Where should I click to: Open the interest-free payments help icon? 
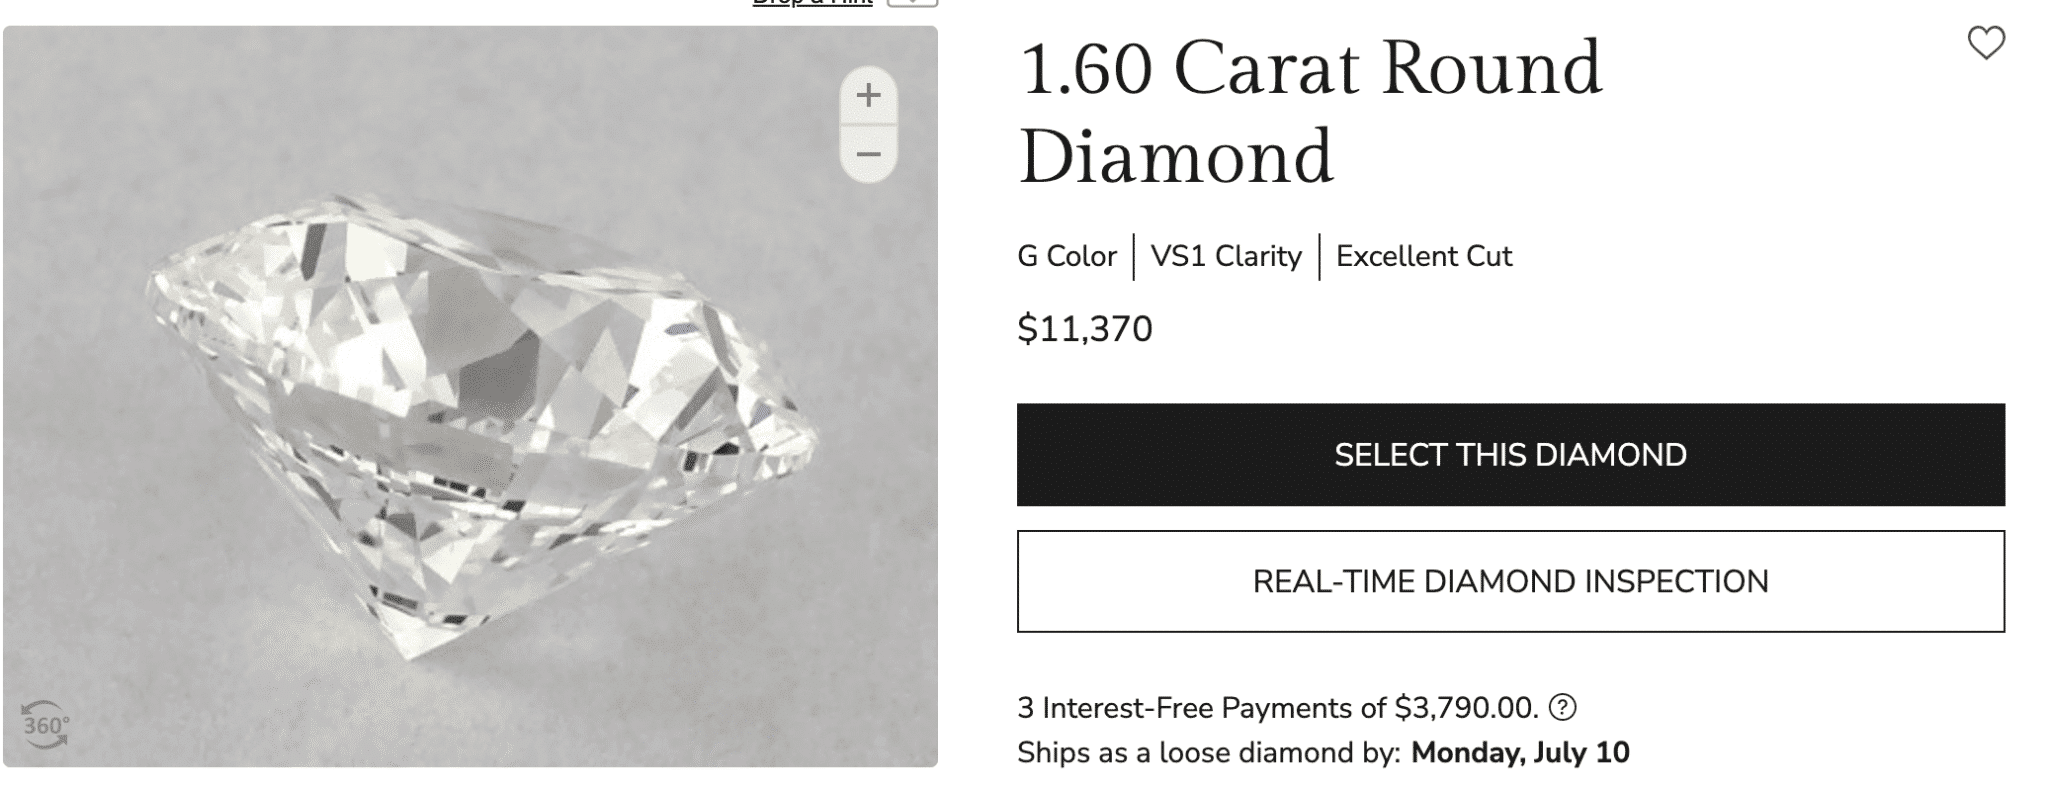(x=1562, y=708)
